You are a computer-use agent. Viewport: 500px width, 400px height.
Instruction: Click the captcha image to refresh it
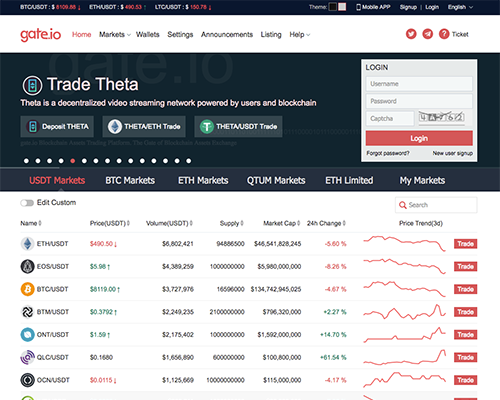(441, 118)
